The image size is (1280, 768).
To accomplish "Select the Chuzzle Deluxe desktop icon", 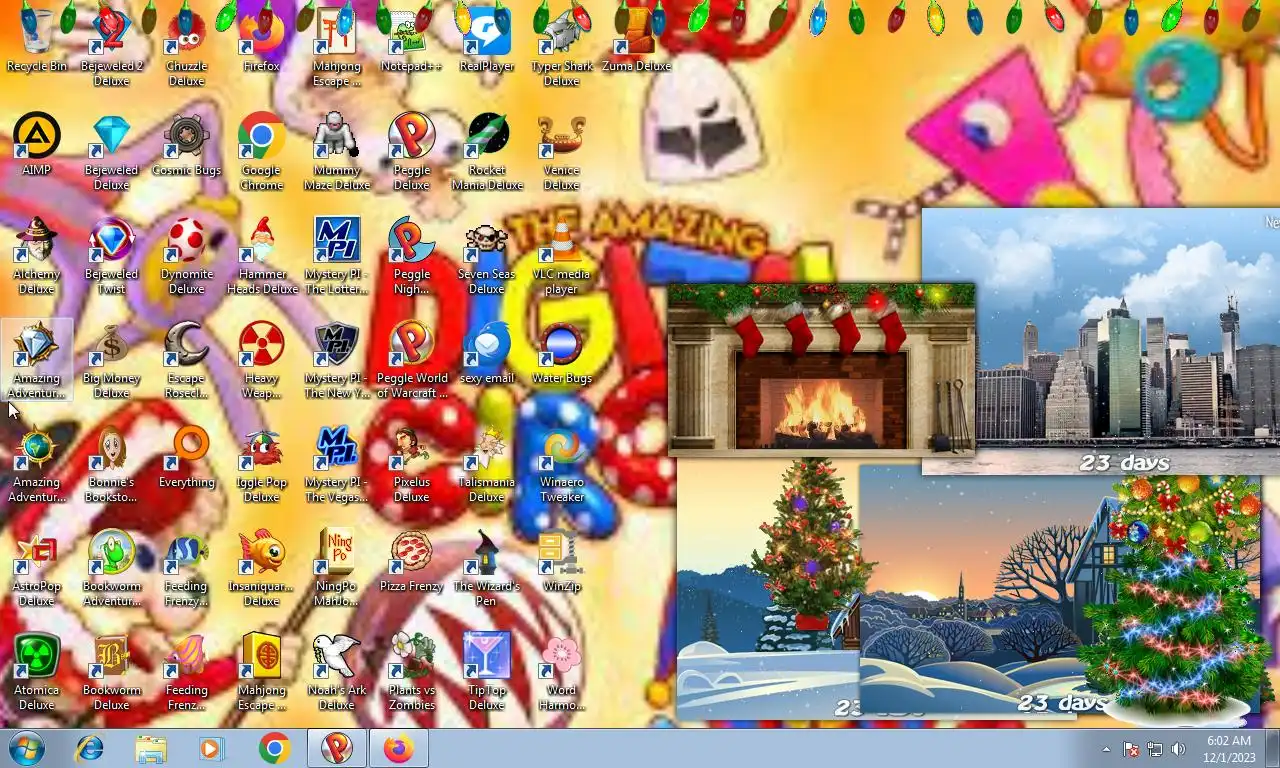I will tap(187, 47).
